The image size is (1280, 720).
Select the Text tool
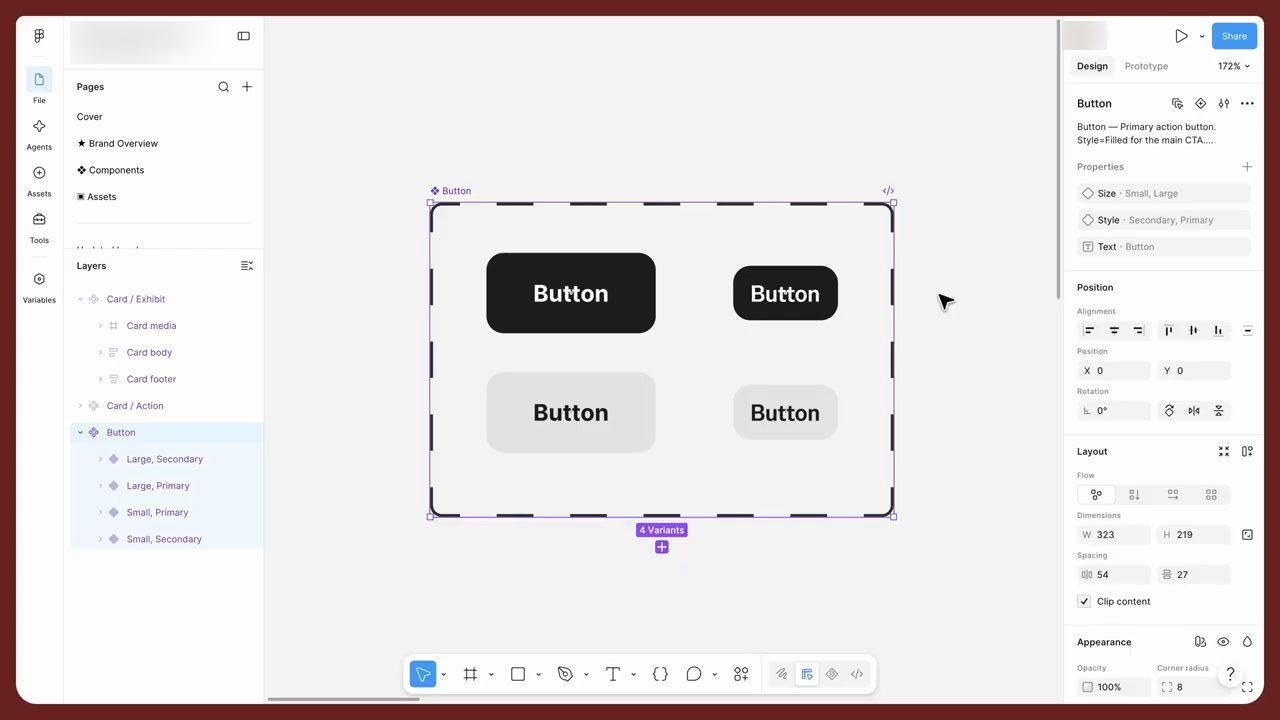coord(613,674)
